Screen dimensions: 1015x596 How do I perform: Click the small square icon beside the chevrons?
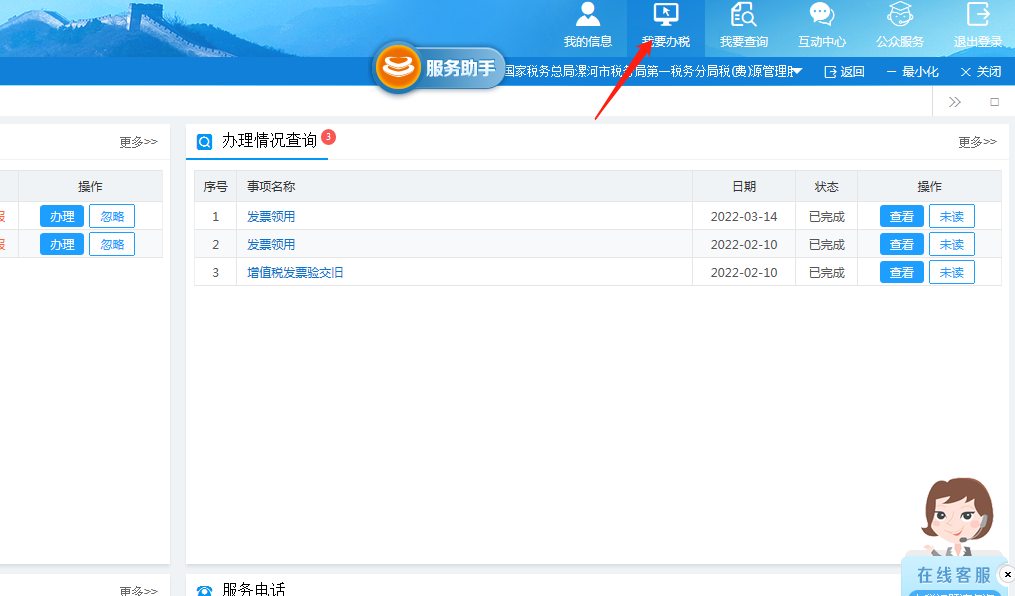coord(994,102)
